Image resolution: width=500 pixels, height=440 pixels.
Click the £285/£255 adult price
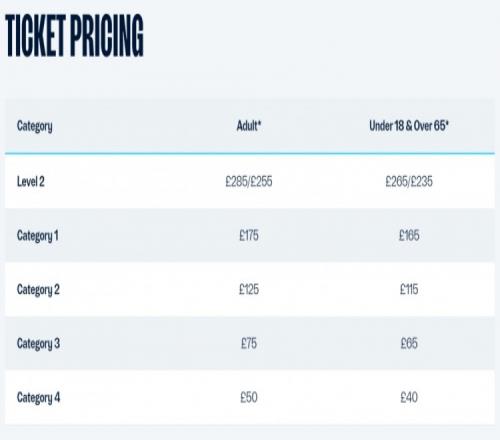249,182
